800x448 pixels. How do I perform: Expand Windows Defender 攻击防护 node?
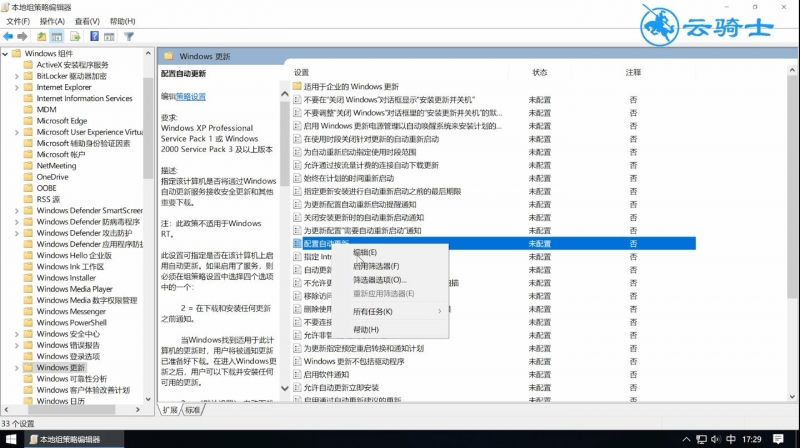click(17, 233)
